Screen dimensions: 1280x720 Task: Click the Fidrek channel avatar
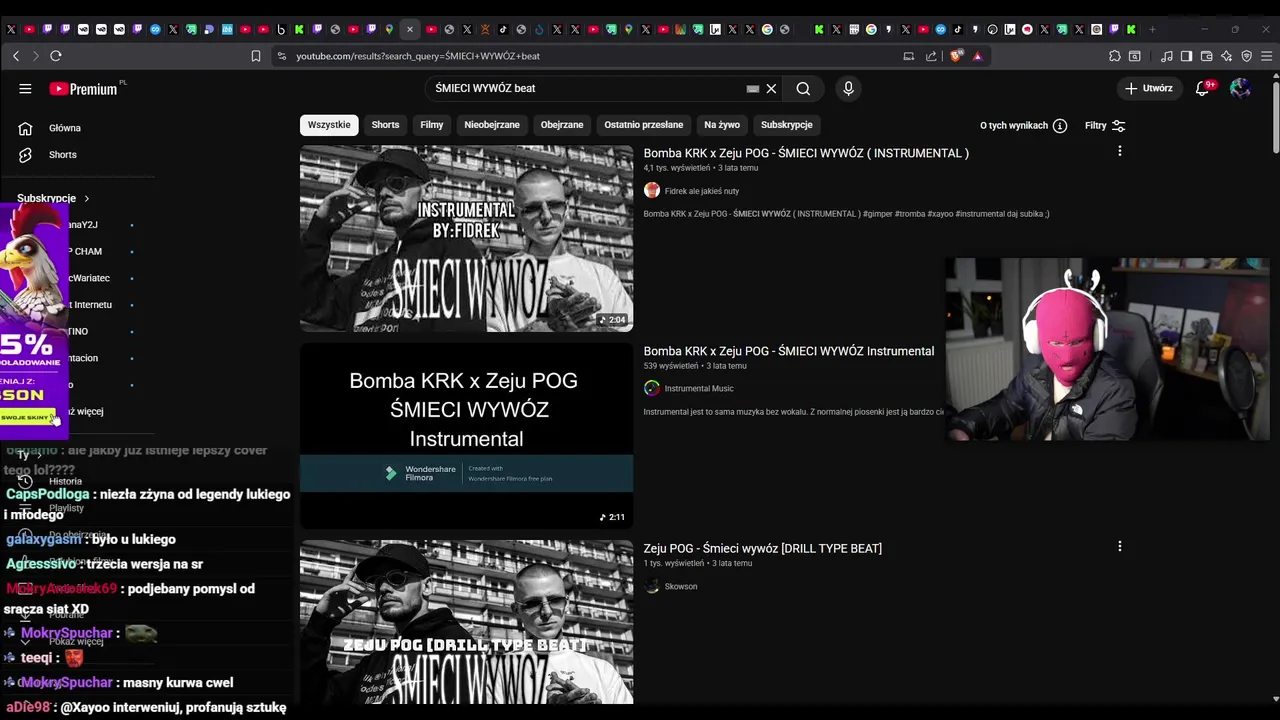652,190
